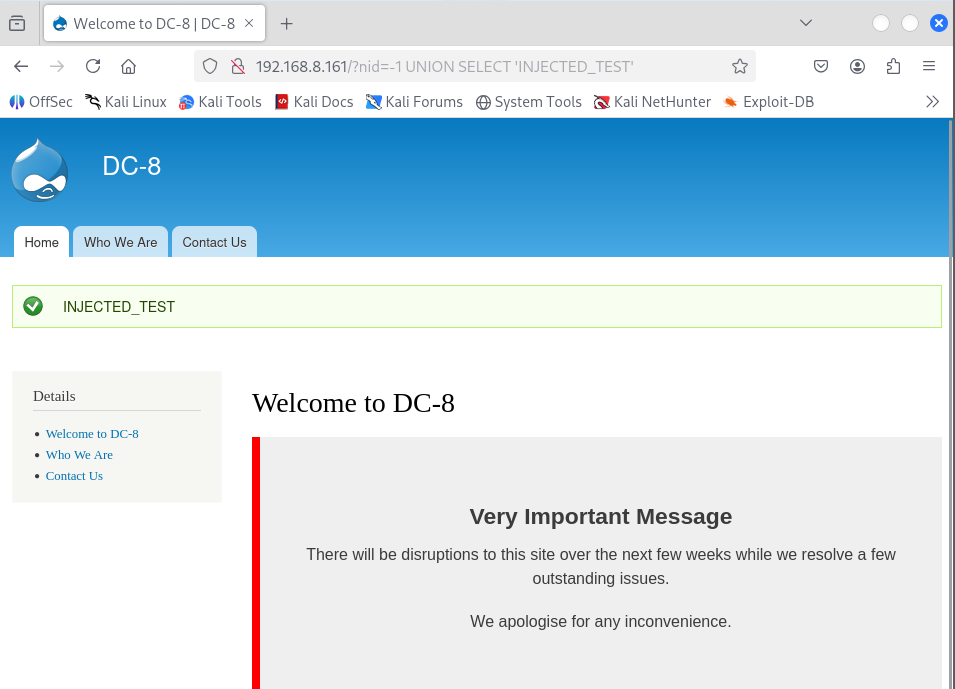This screenshot has width=955, height=689.
Task: Bookmark this page with the star icon
Action: point(739,66)
